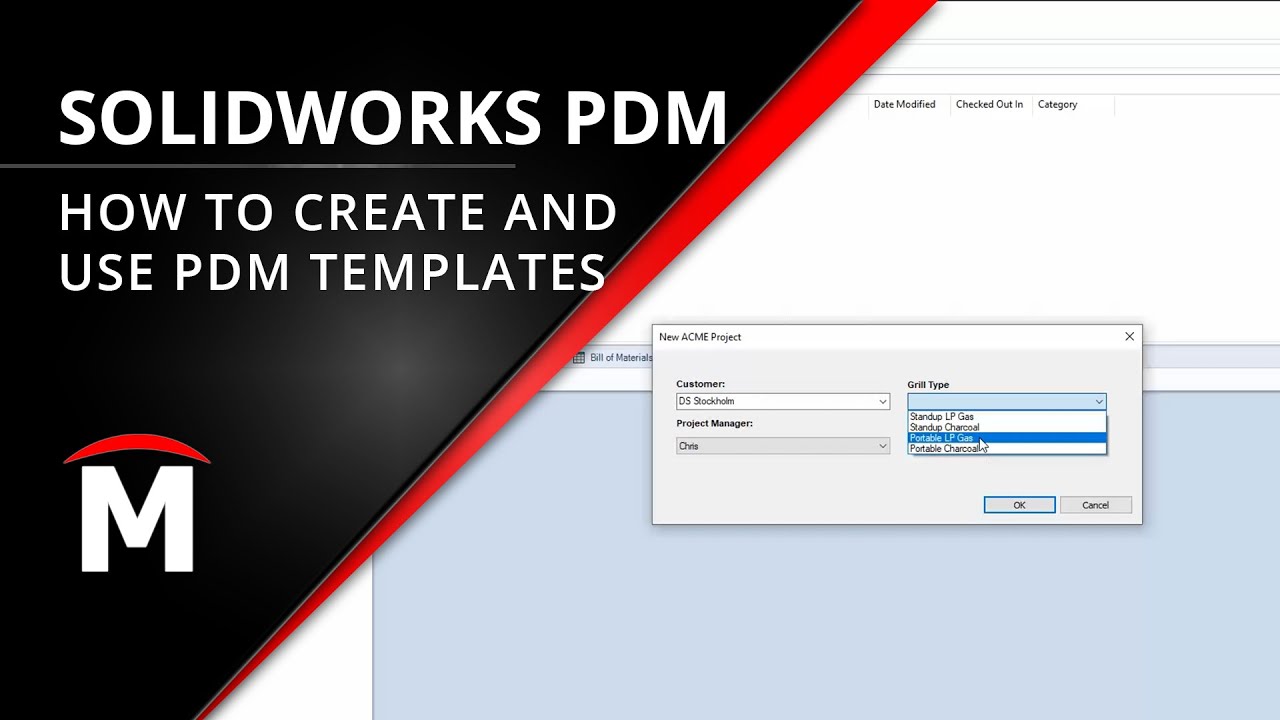Collapse the Grill Type dropdown arrow

point(1099,402)
